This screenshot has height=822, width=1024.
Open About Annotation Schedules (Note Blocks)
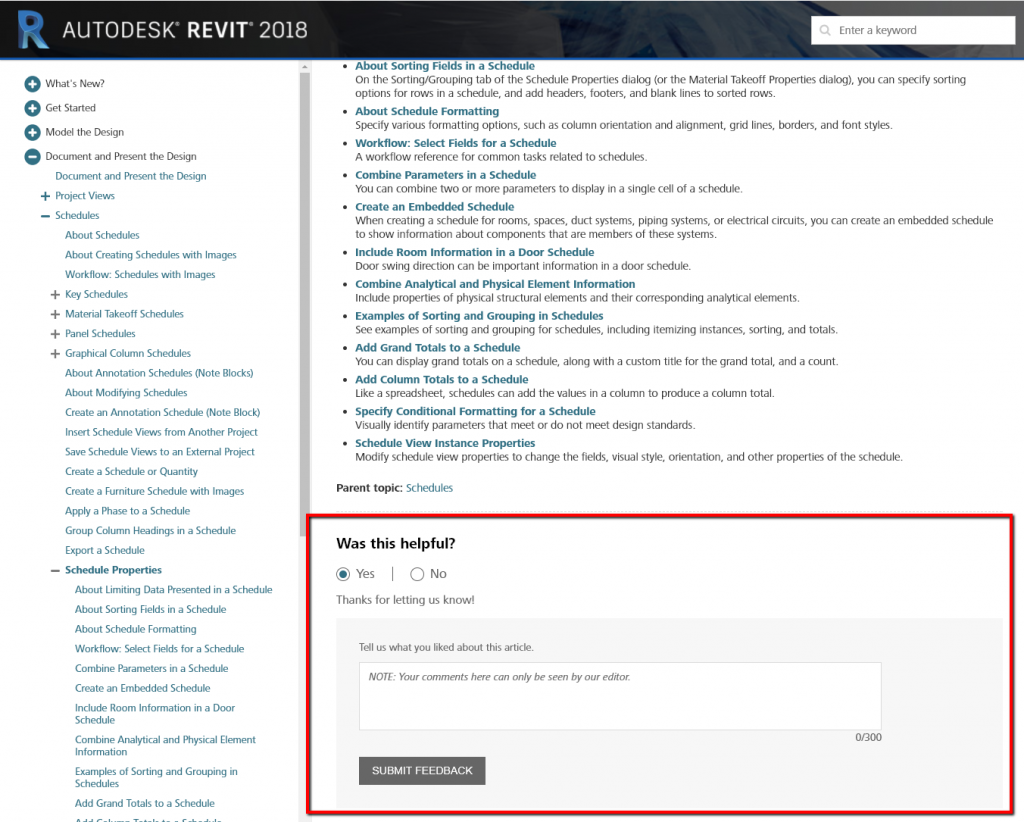[159, 373]
